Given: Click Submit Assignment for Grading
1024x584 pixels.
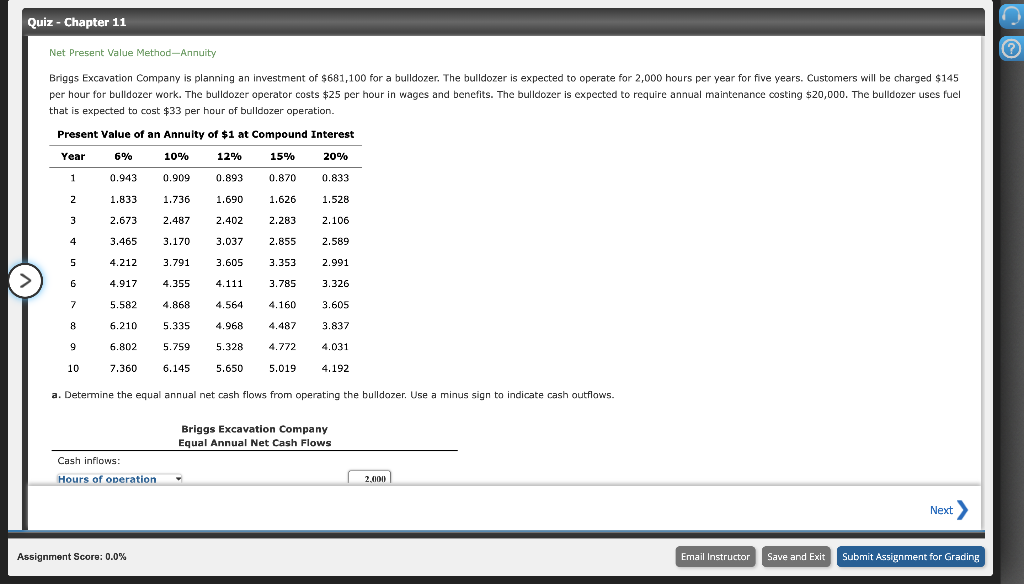Looking at the screenshot, I should coord(910,556).
